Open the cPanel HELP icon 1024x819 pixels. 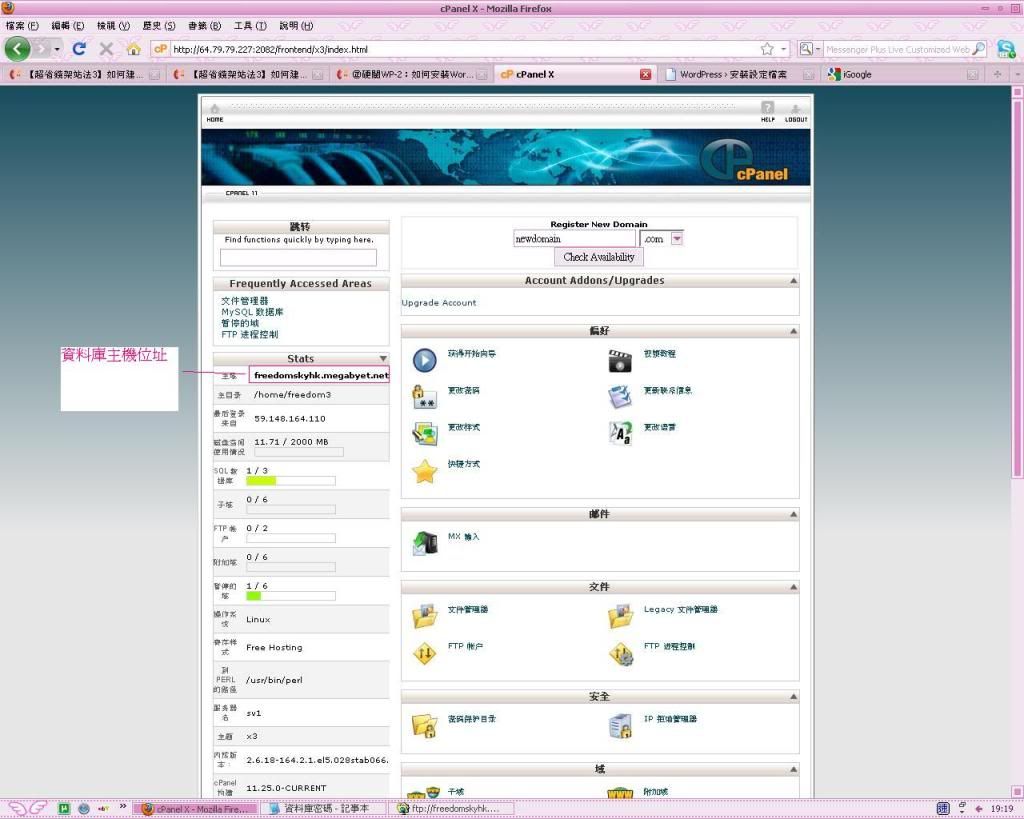[768, 111]
